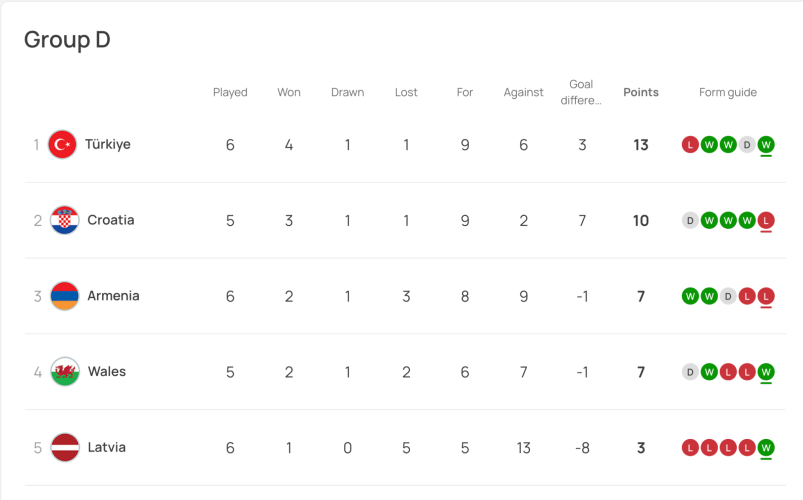This screenshot has height=500, width=803.
Task: Click the Croatia flag icon
Action: [65, 221]
